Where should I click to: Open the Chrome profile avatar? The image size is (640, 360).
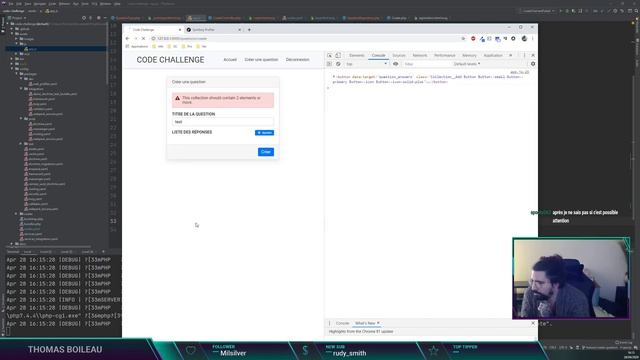tap(524, 38)
